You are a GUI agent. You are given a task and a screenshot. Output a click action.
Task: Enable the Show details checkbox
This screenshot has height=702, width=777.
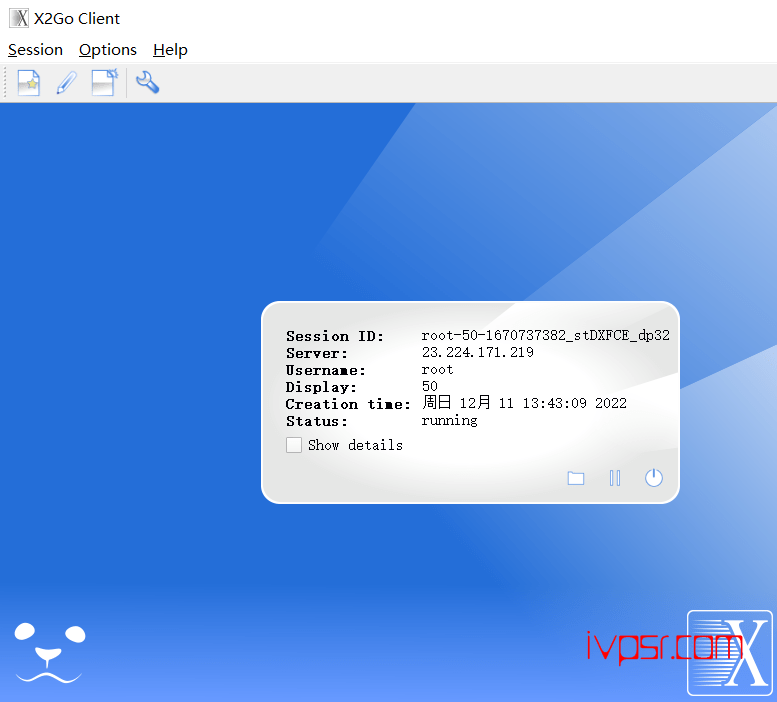(294, 444)
